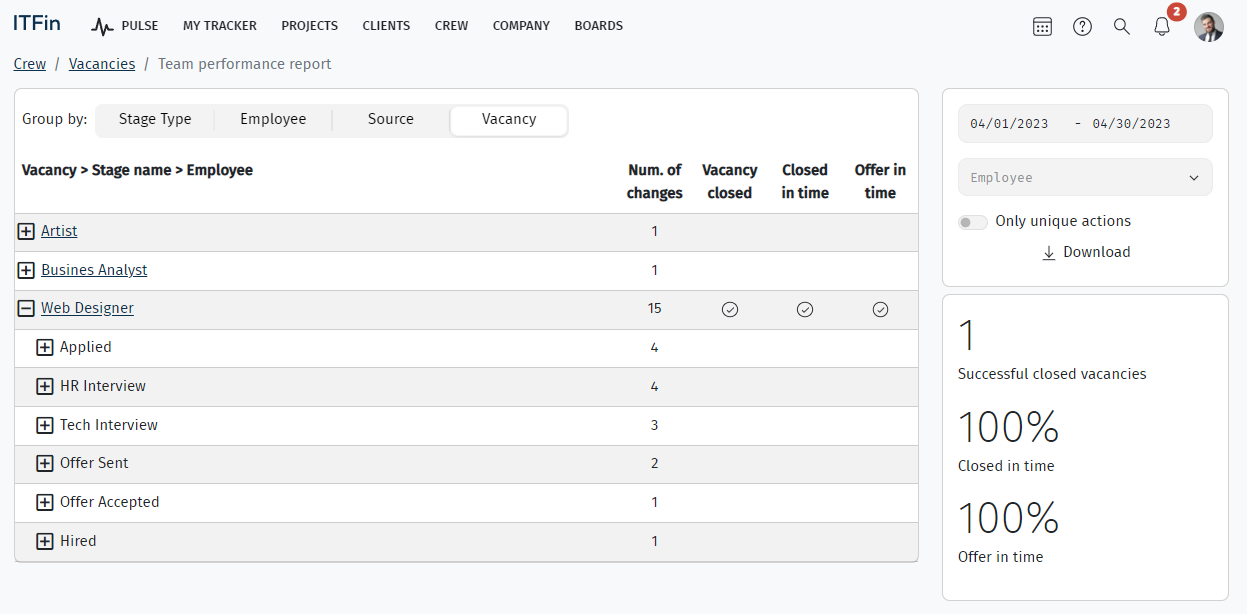The image size is (1247, 614).
Task: Open the Artist vacancy link
Action: pyautogui.click(x=59, y=231)
